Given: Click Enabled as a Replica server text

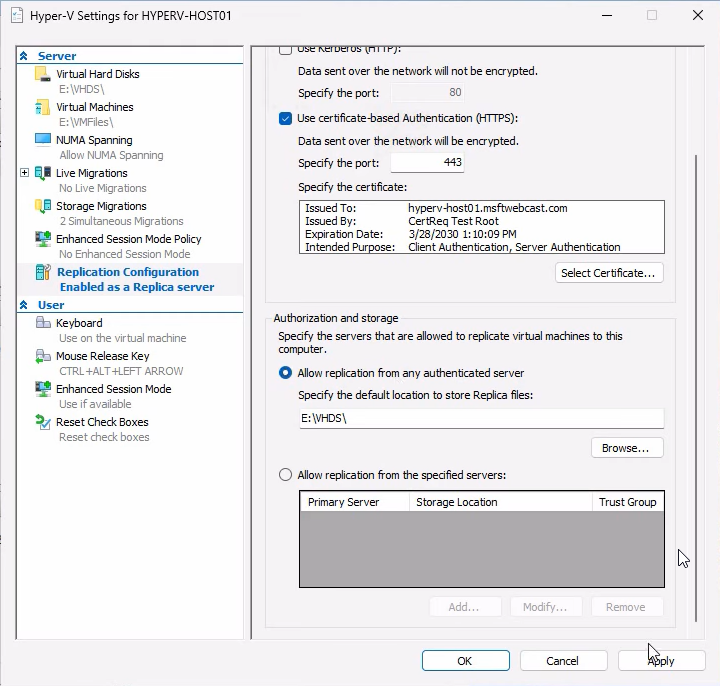Looking at the screenshot, I should 137,287.
